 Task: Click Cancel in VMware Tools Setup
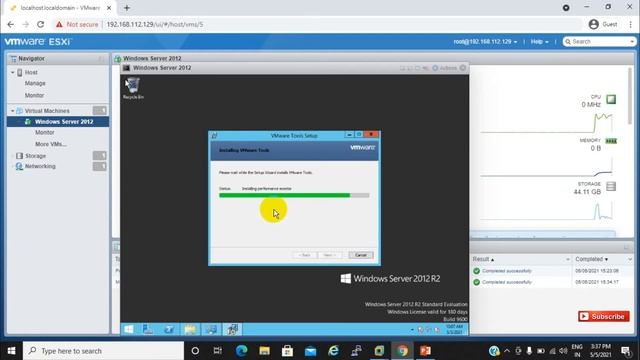click(x=361, y=255)
